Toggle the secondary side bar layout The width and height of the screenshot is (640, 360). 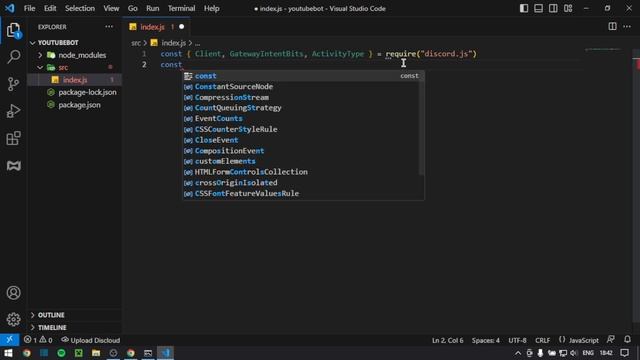(553, 8)
